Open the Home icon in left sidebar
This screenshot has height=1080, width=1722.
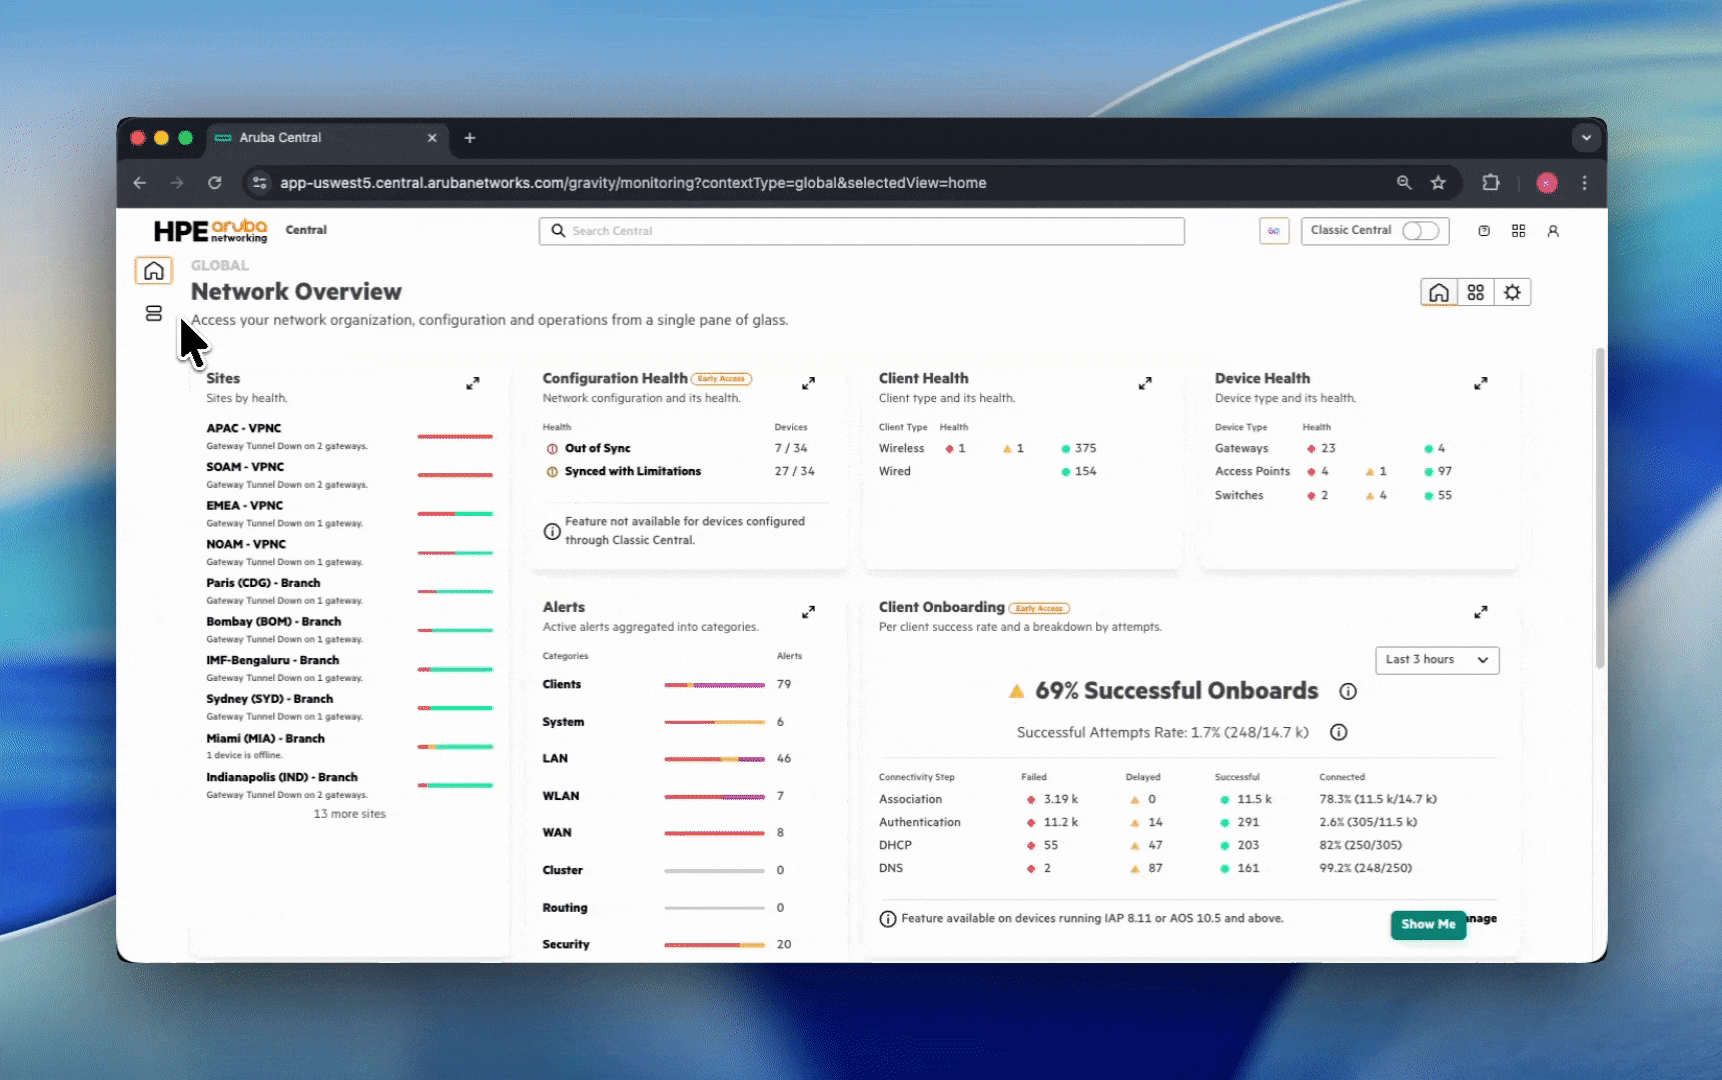[154, 270]
